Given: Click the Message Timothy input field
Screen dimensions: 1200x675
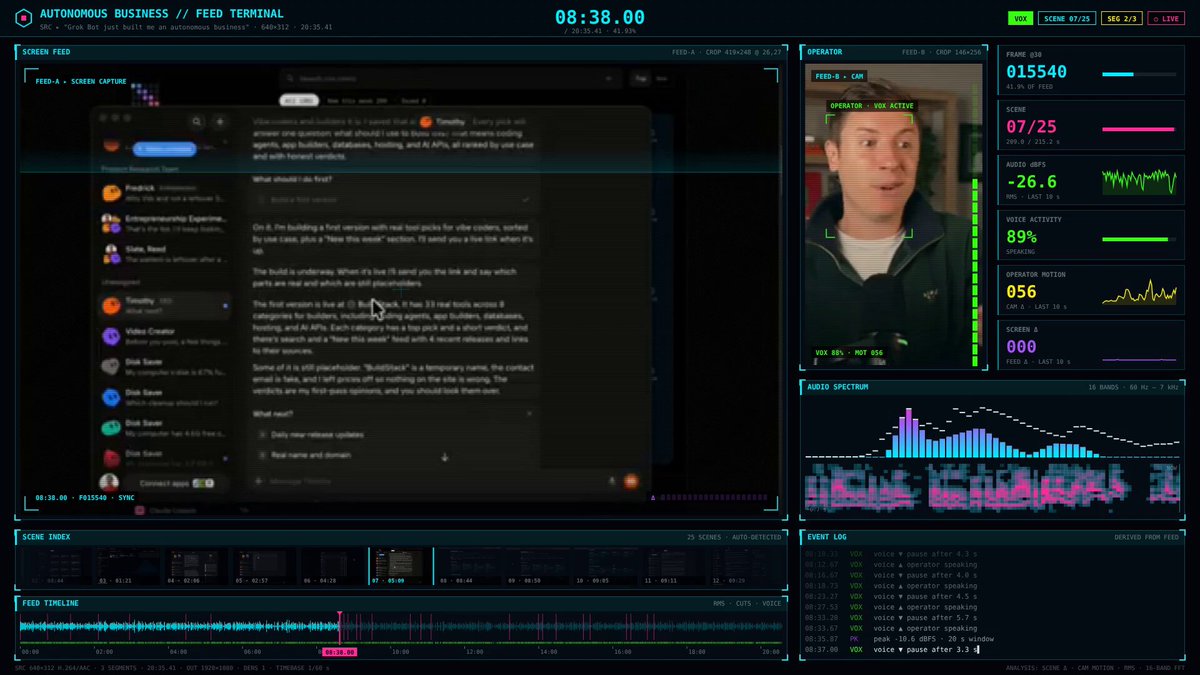Looking at the screenshot, I should point(432,481).
